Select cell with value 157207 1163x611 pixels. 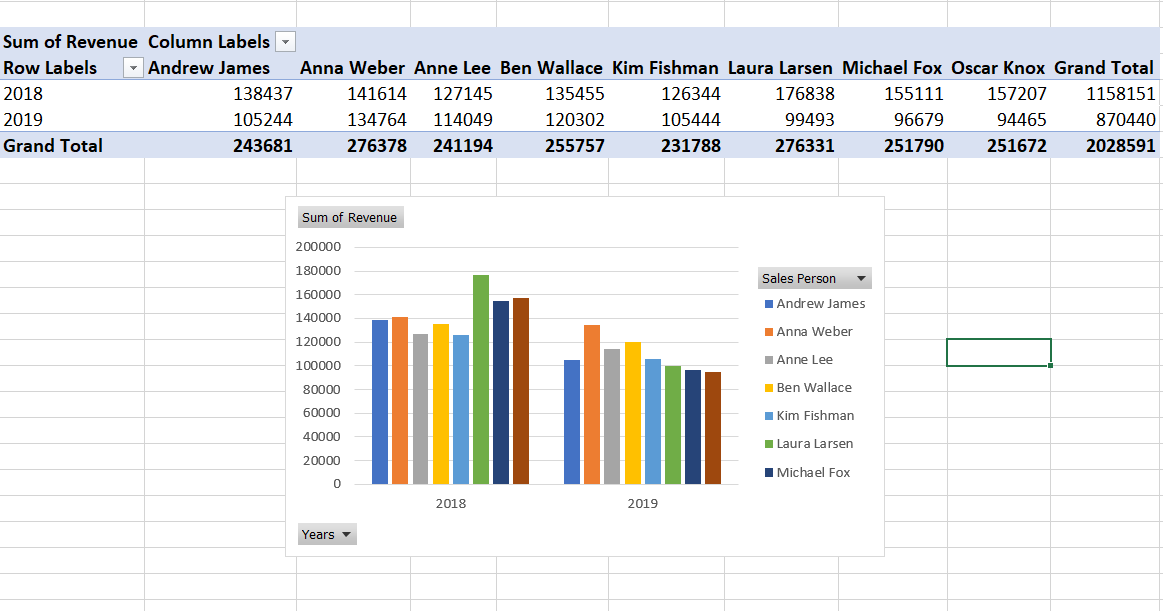pyautogui.click(x=998, y=93)
